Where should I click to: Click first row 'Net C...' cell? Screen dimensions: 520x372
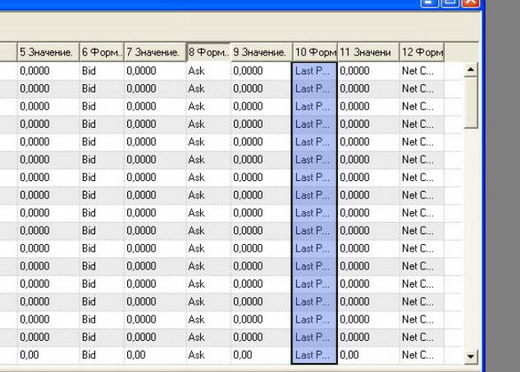tap(422, 71)
